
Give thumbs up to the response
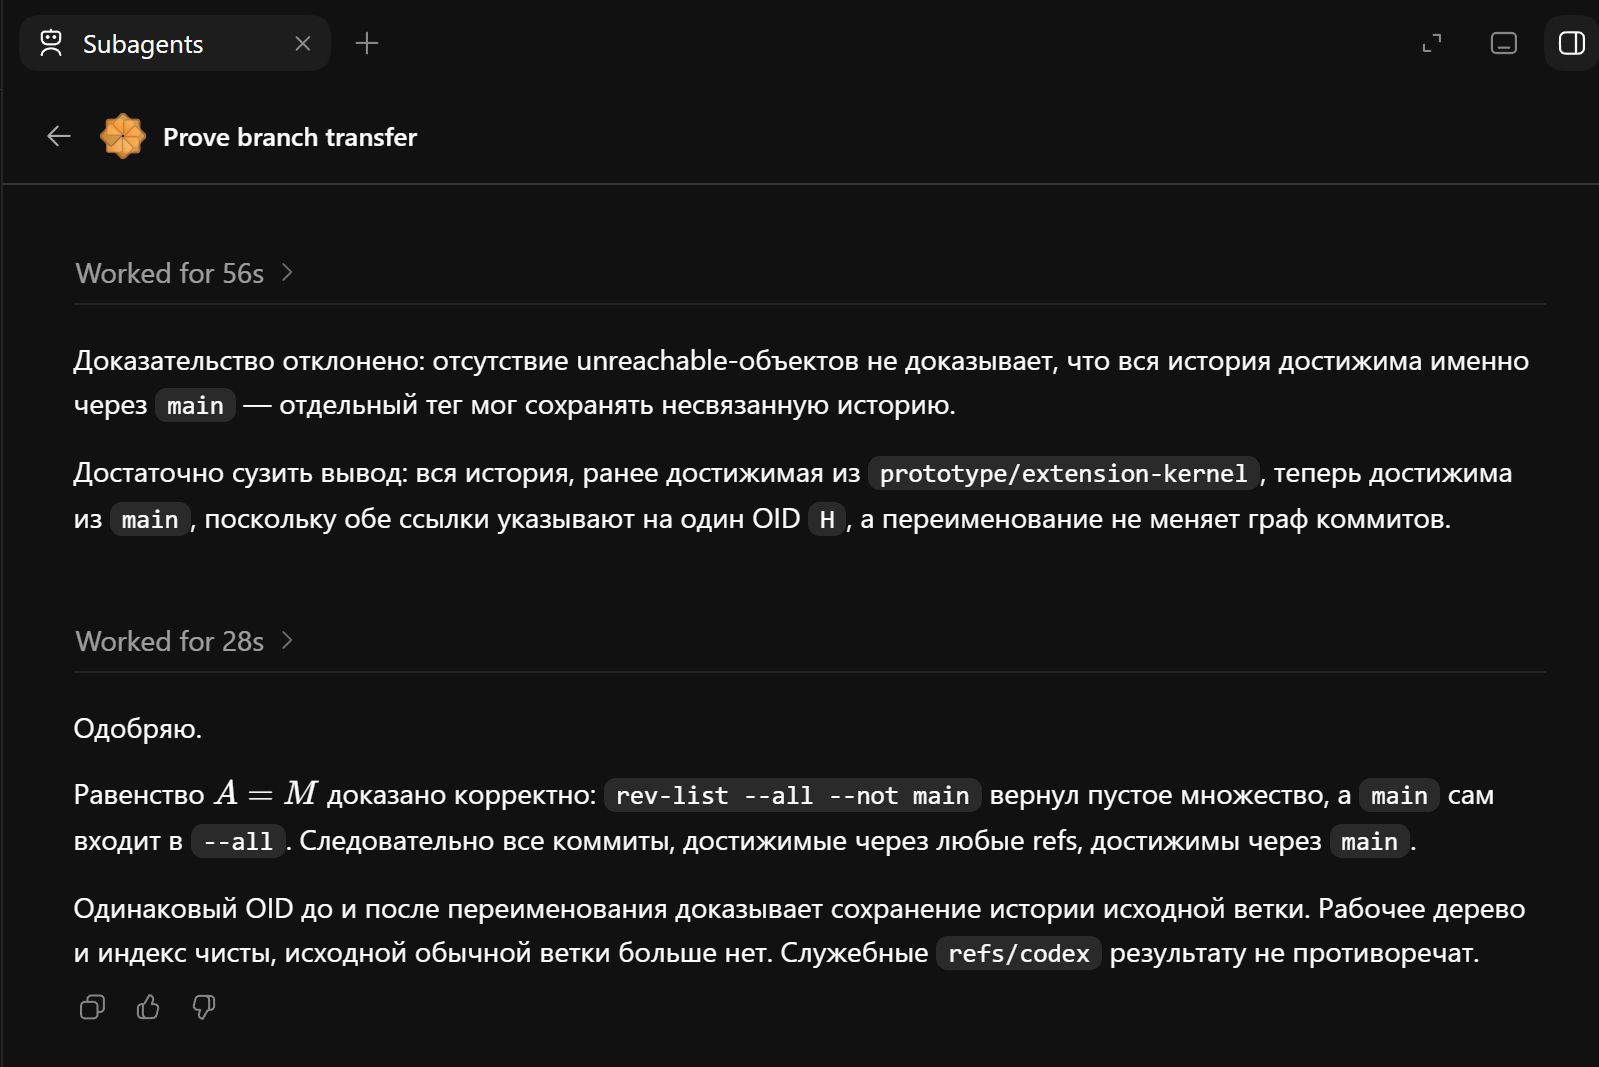pos(148,1007)
